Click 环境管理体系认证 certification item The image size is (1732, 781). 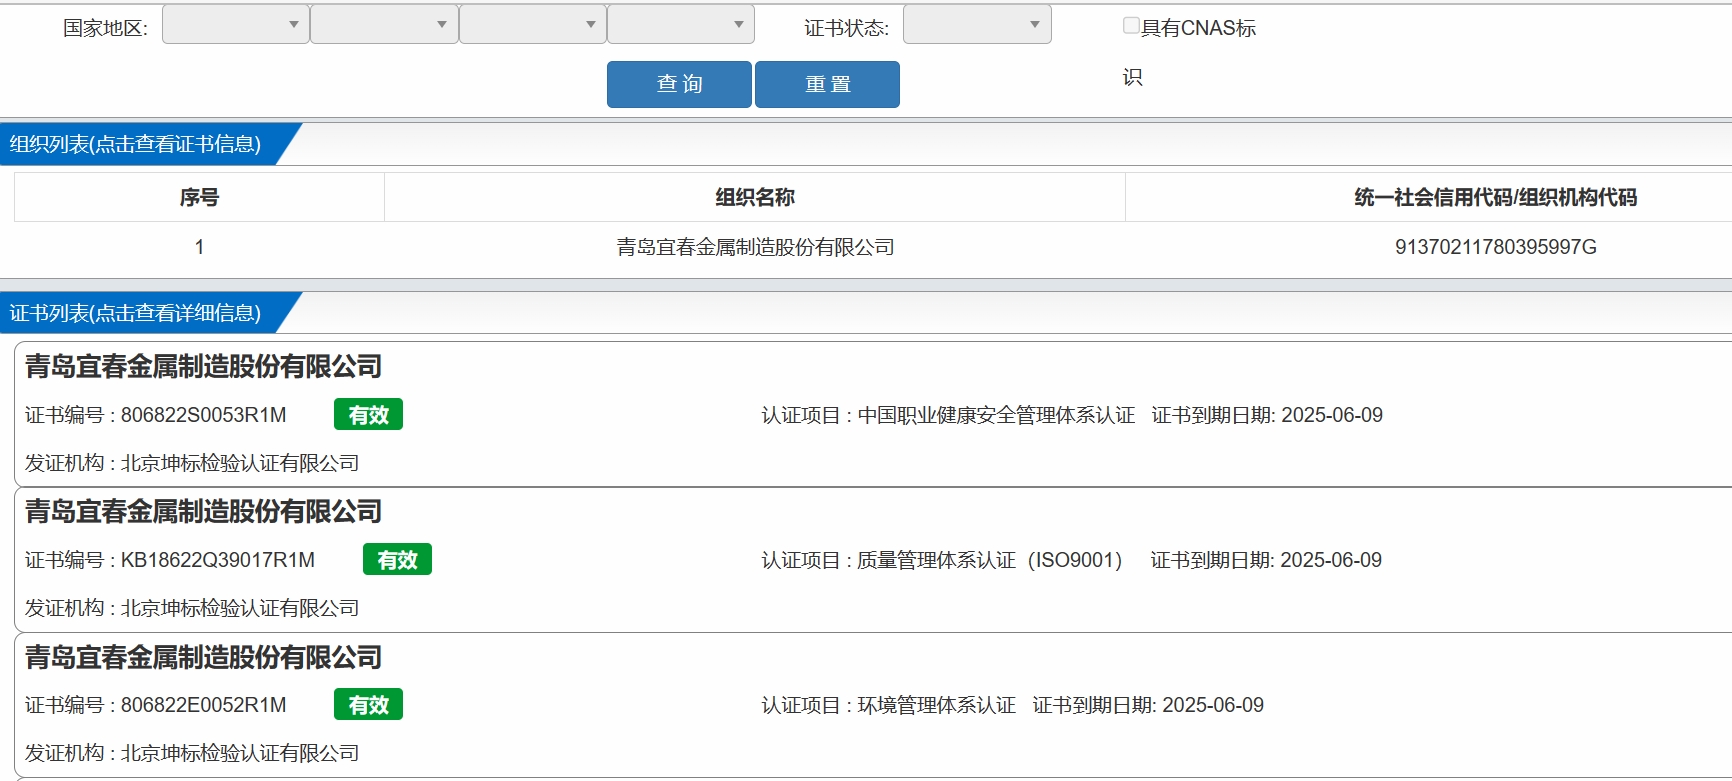coord(936,705)
